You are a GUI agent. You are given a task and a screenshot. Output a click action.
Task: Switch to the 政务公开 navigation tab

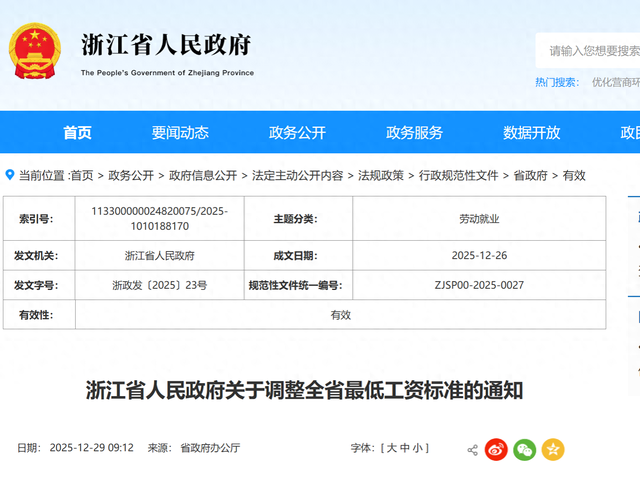297,133
